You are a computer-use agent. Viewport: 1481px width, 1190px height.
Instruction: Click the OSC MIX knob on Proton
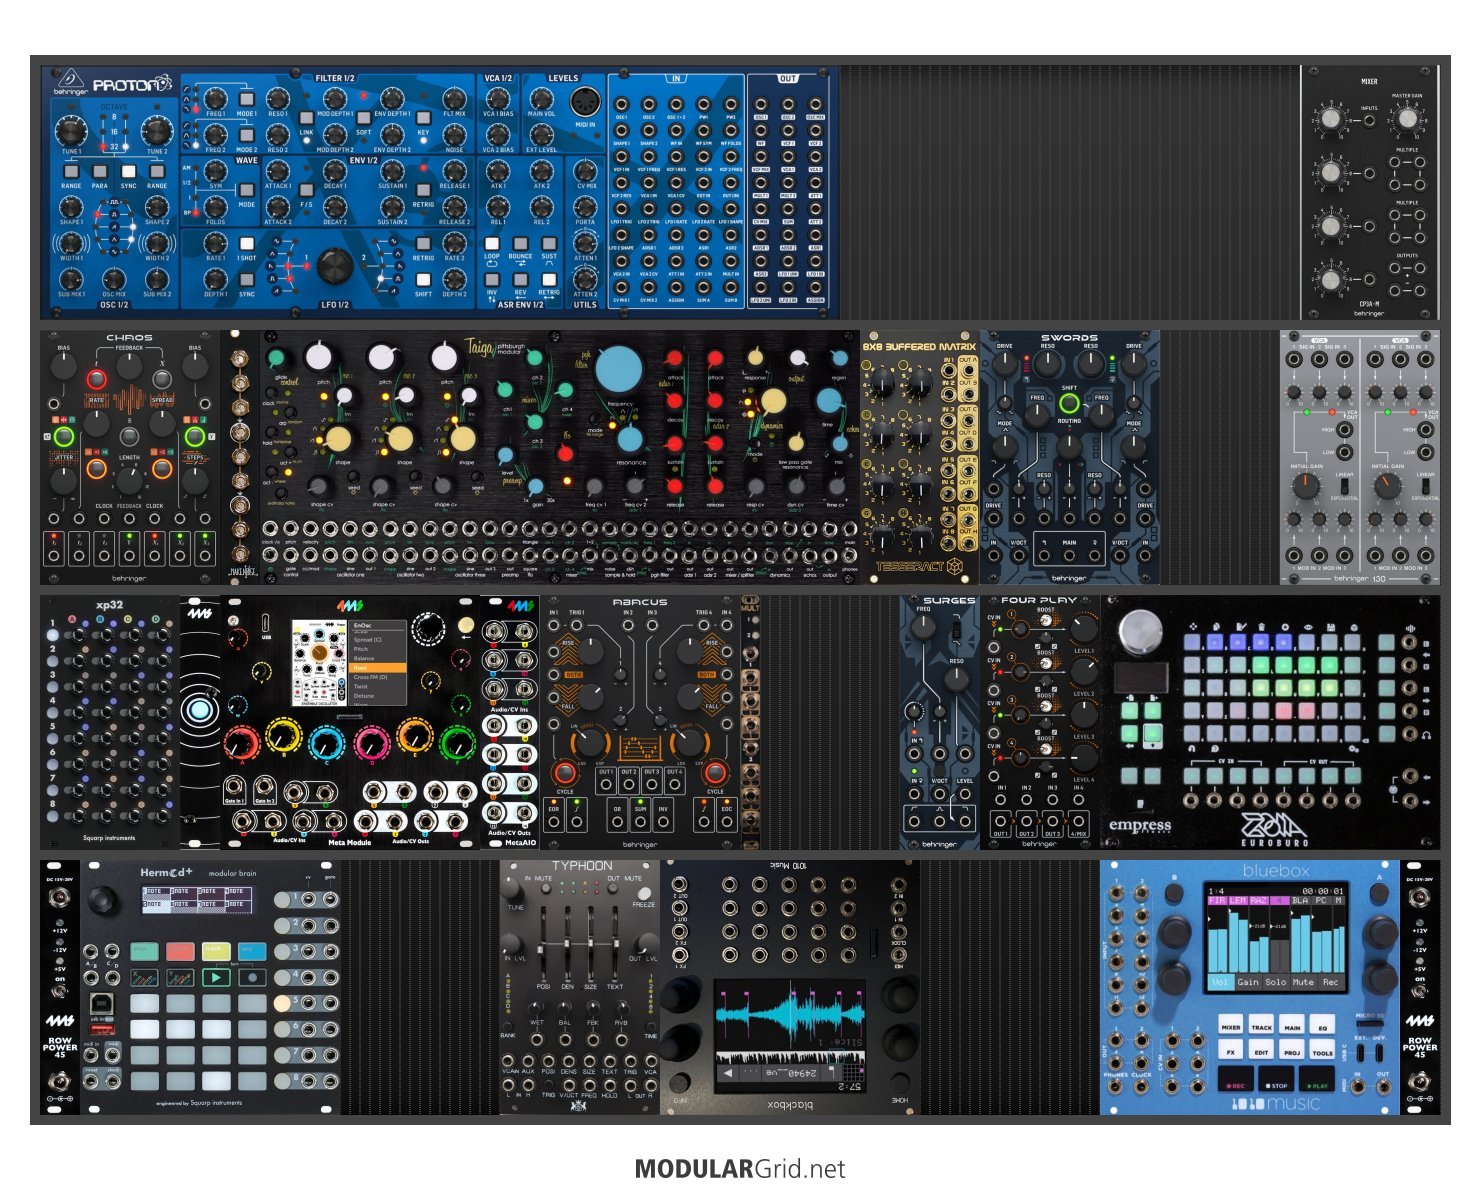[x=114, y=279]
